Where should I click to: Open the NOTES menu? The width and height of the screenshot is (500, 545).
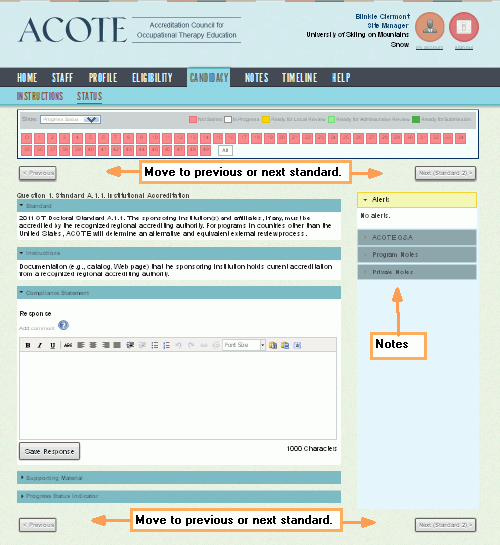256,78
